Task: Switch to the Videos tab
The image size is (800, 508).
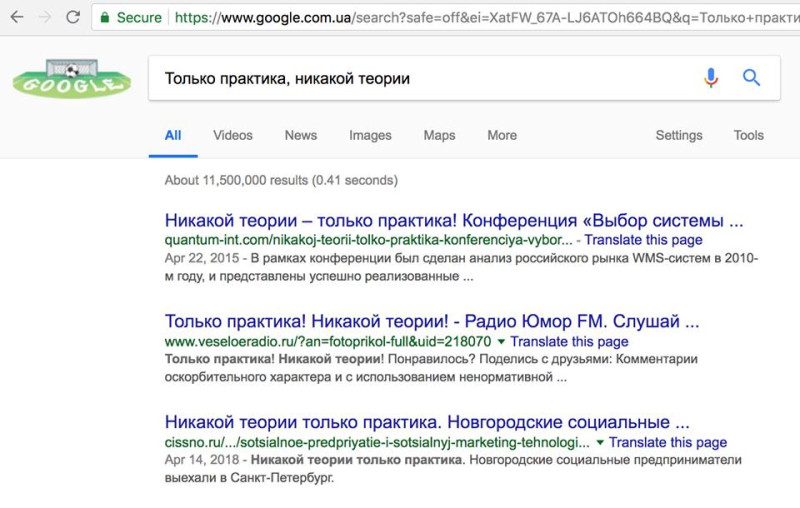Action: coord(233,135)
